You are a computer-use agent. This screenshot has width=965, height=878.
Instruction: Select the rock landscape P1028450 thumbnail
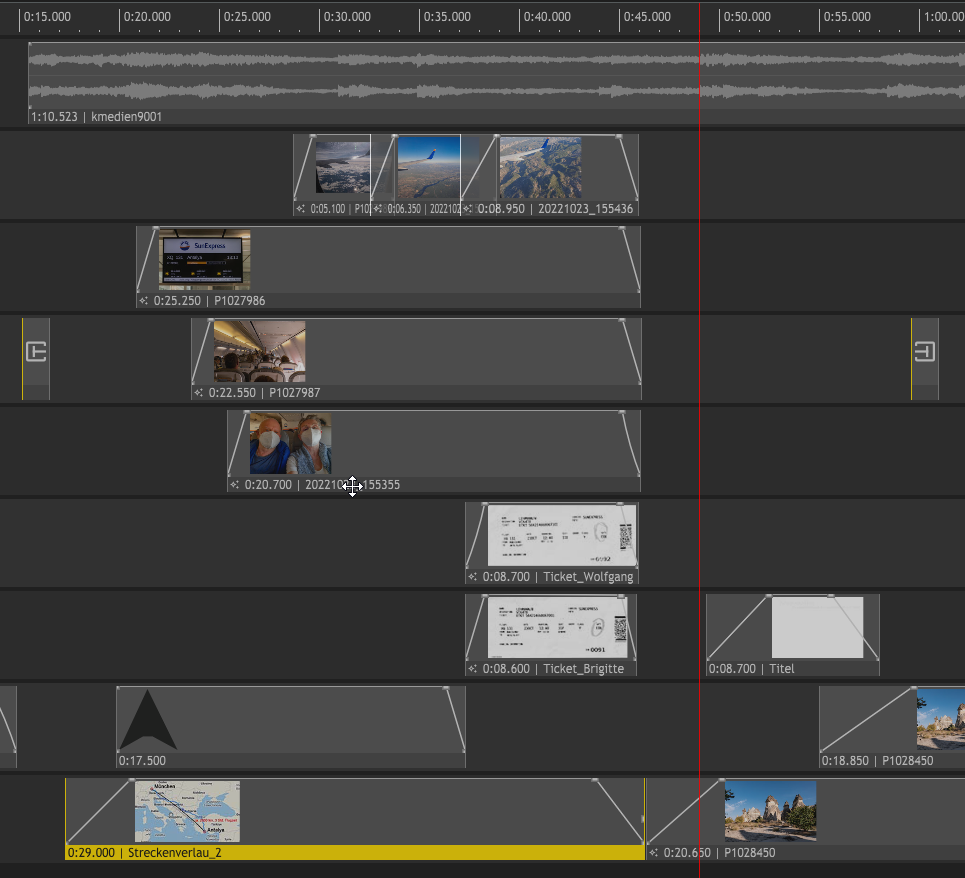pyautogui.click(x=771, y=812)
